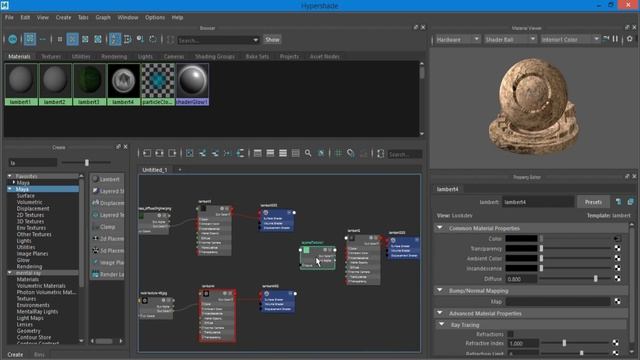Screen dimensions: 640x360
Task: Open the Untitled_1 graph tab
Action: tap(155, 169)
